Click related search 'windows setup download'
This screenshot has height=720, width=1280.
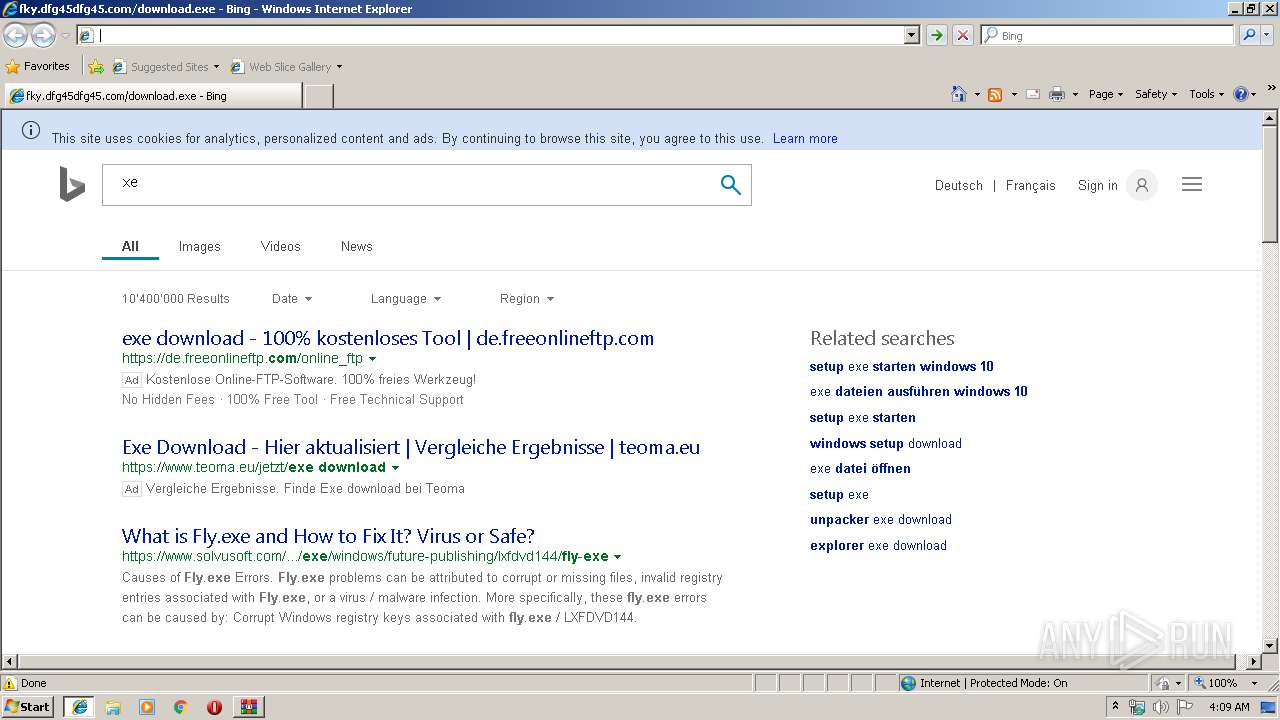(x=886, y=444)
